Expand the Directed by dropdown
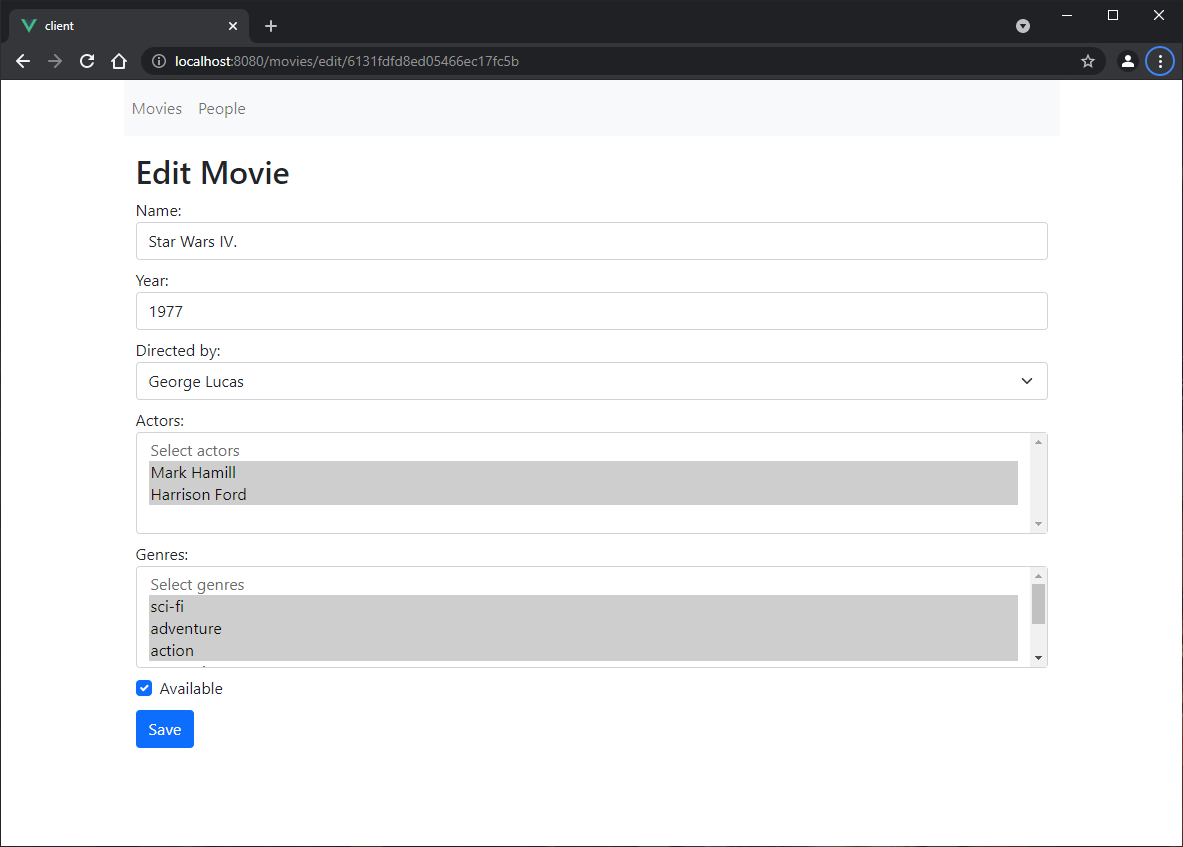 (x=591, y=381)
